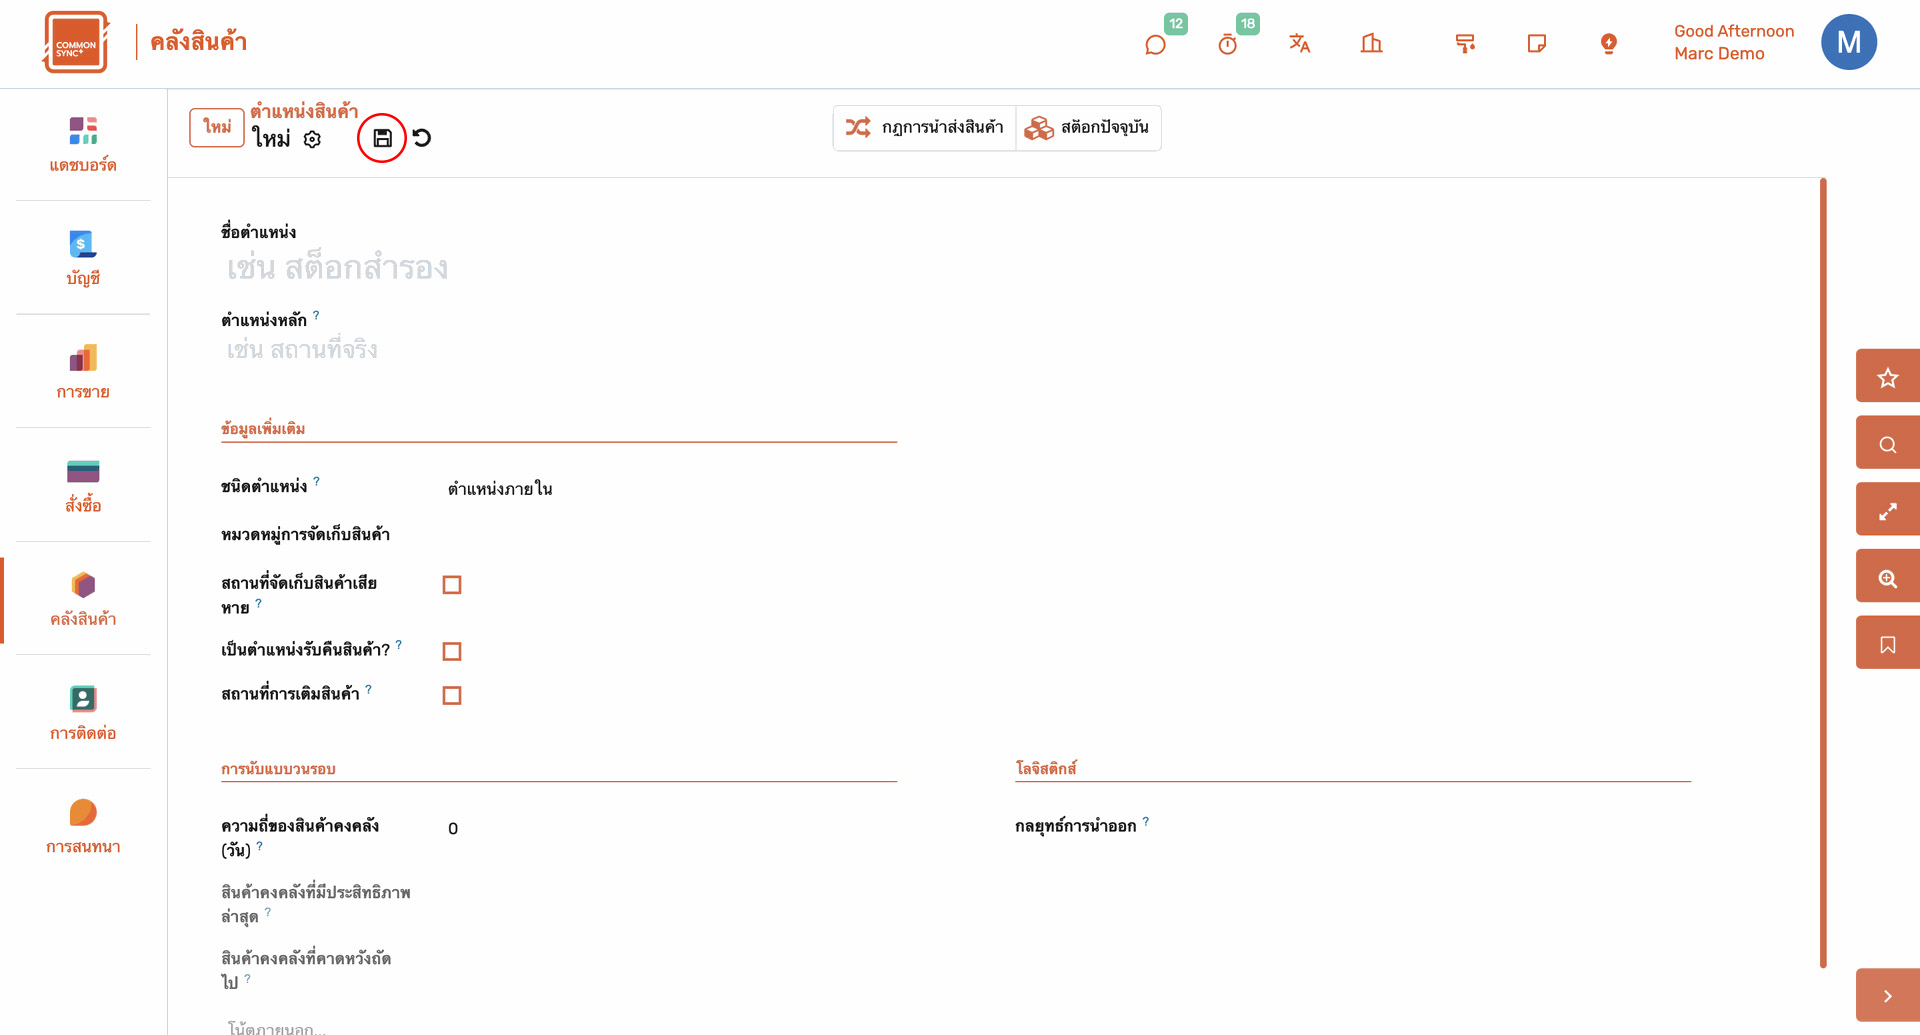Click the language translate icon
The image size is (1920, 1035).
[1299, 43]
